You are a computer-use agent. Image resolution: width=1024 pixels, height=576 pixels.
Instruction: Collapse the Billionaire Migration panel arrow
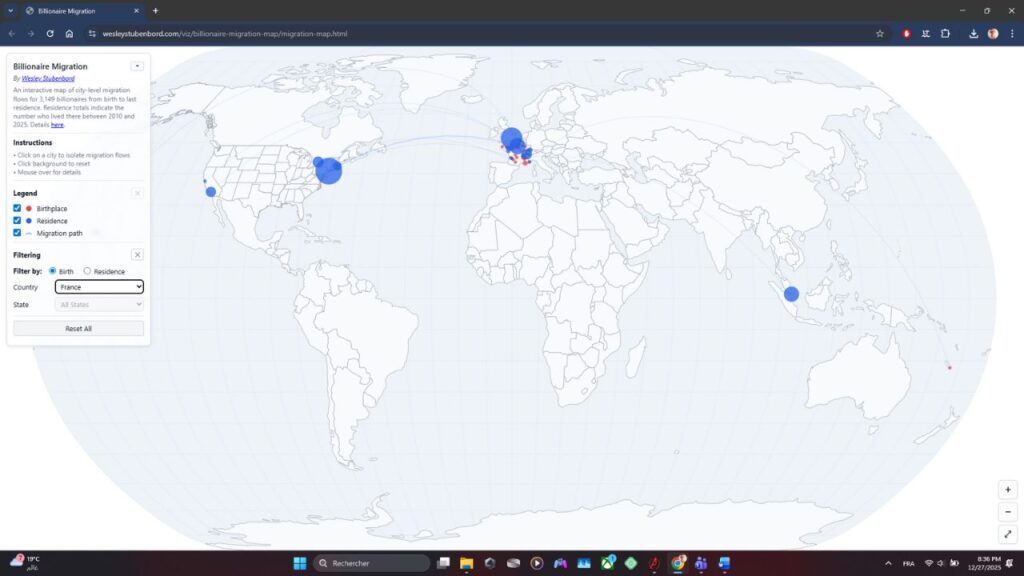coord(137,66)
